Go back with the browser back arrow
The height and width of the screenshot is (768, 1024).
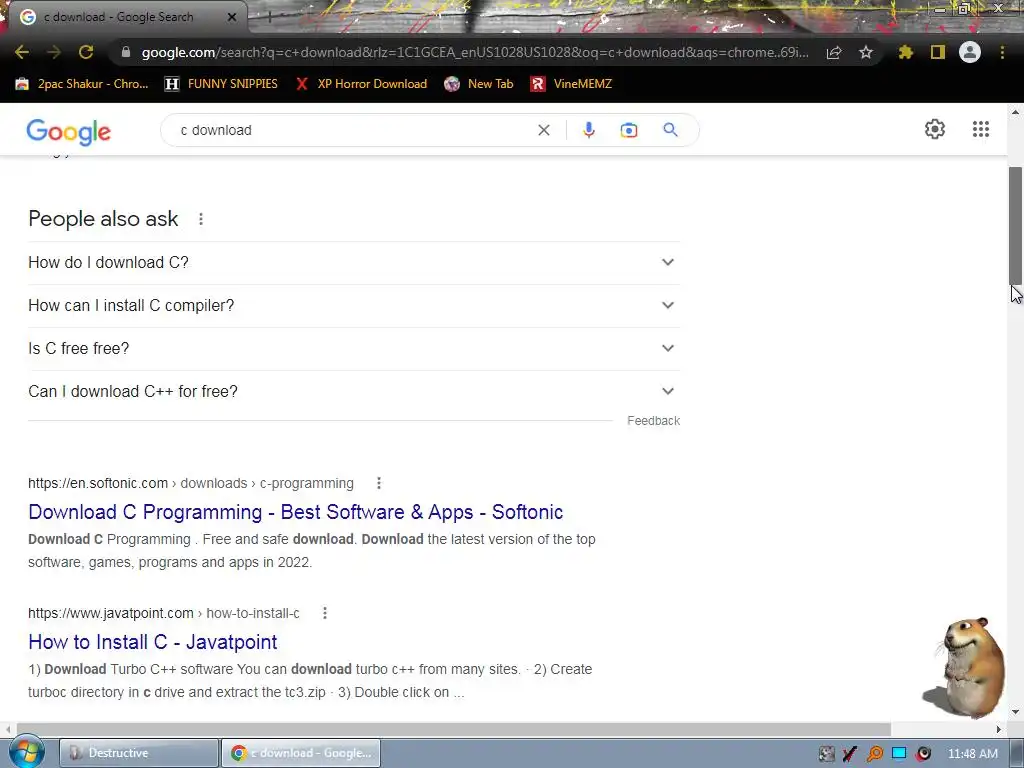coord(22,52)
